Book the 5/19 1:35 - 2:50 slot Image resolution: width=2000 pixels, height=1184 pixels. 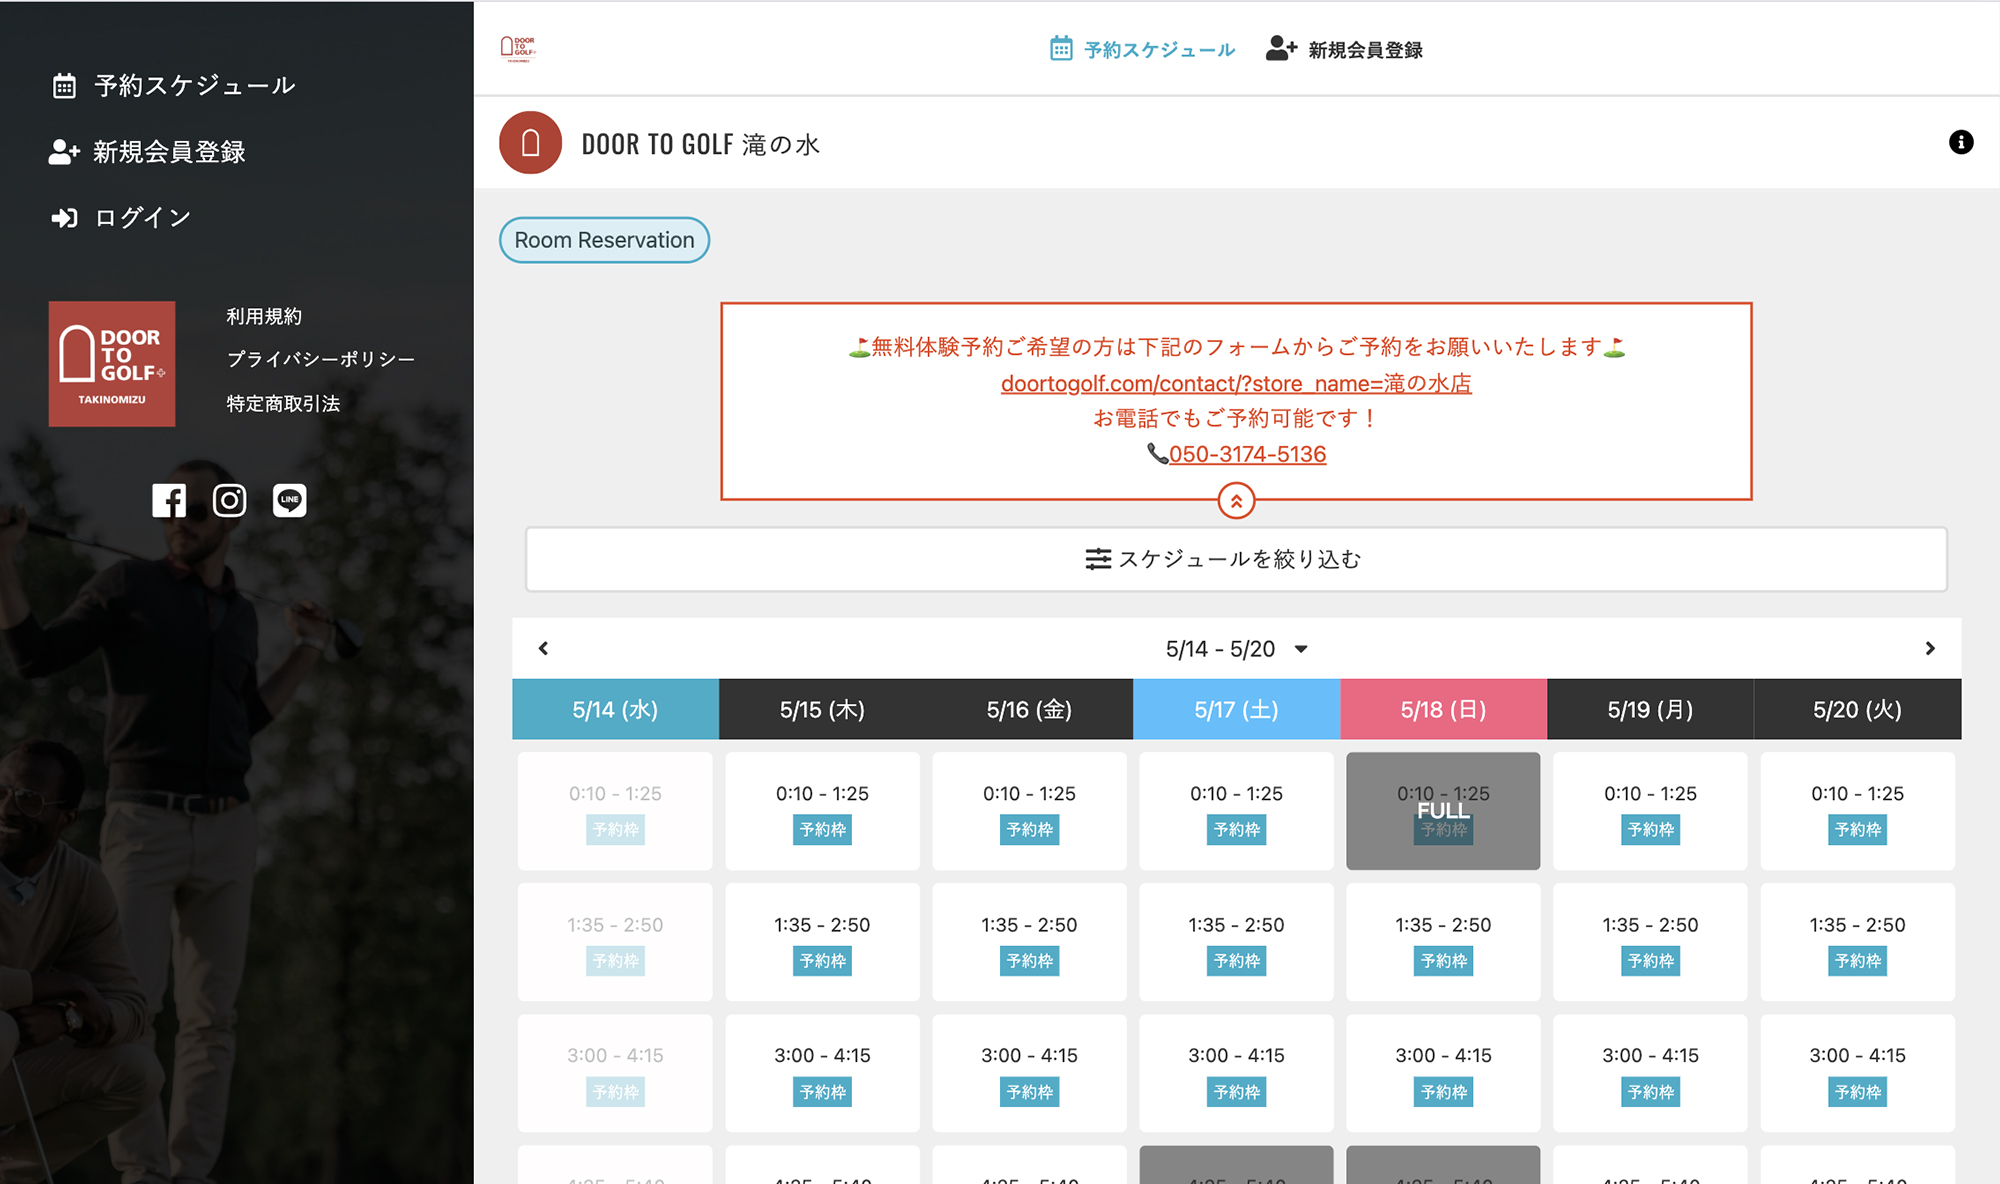(1650, 942)
